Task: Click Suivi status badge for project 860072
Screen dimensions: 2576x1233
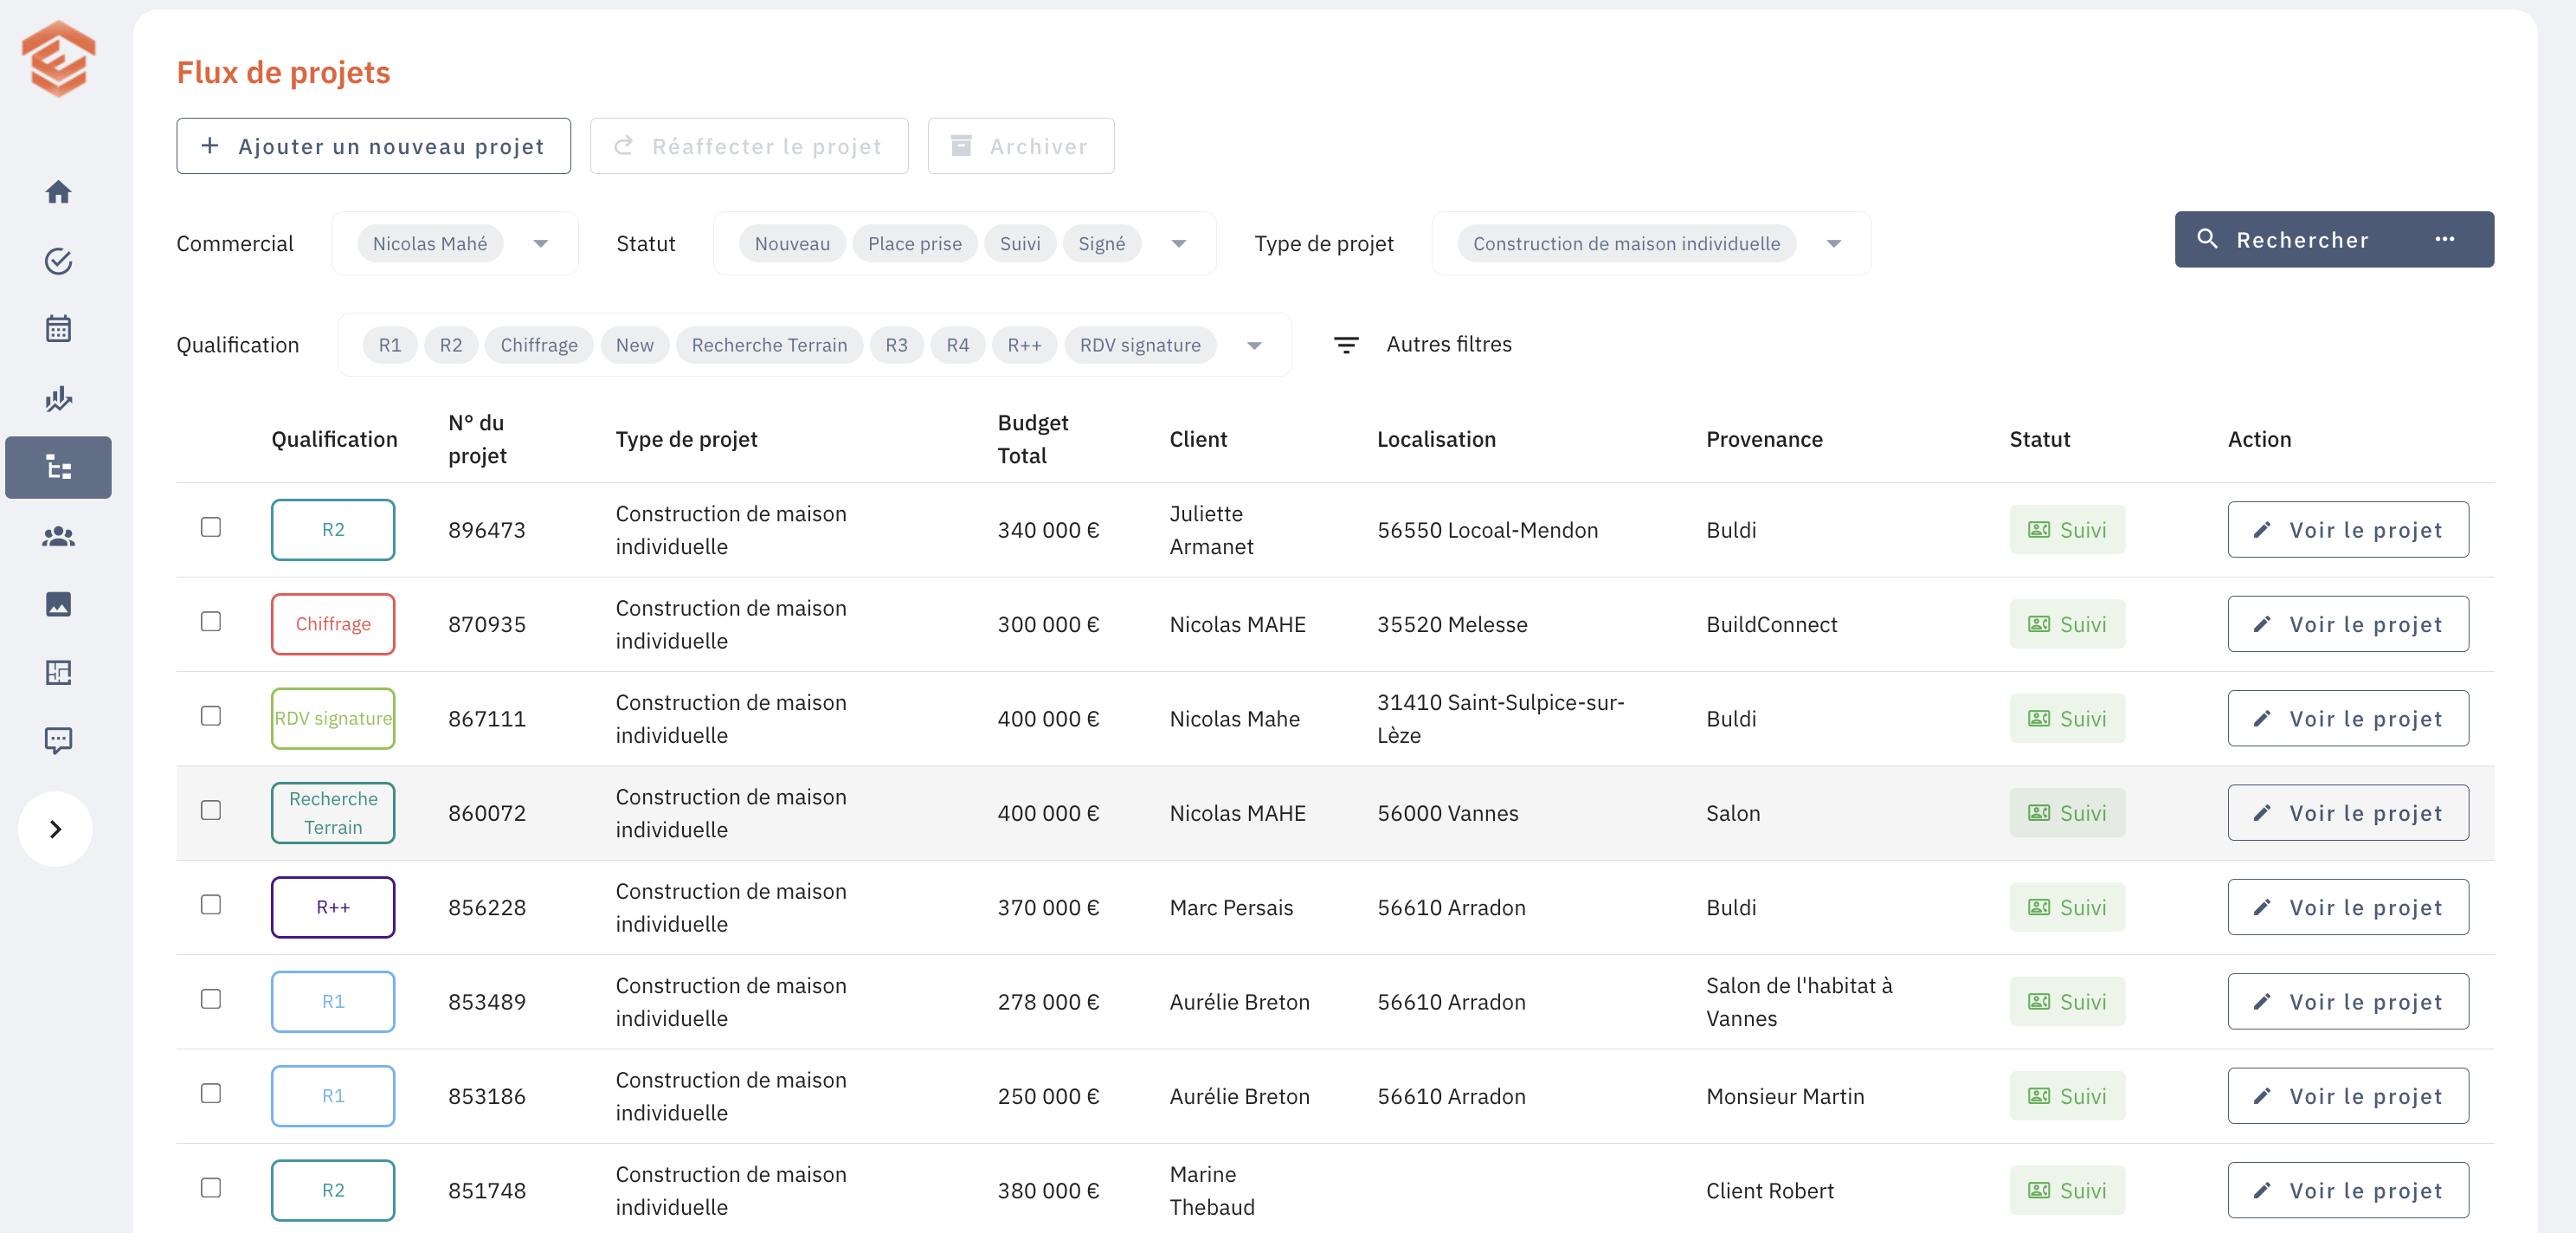Action: [2067, 813]
